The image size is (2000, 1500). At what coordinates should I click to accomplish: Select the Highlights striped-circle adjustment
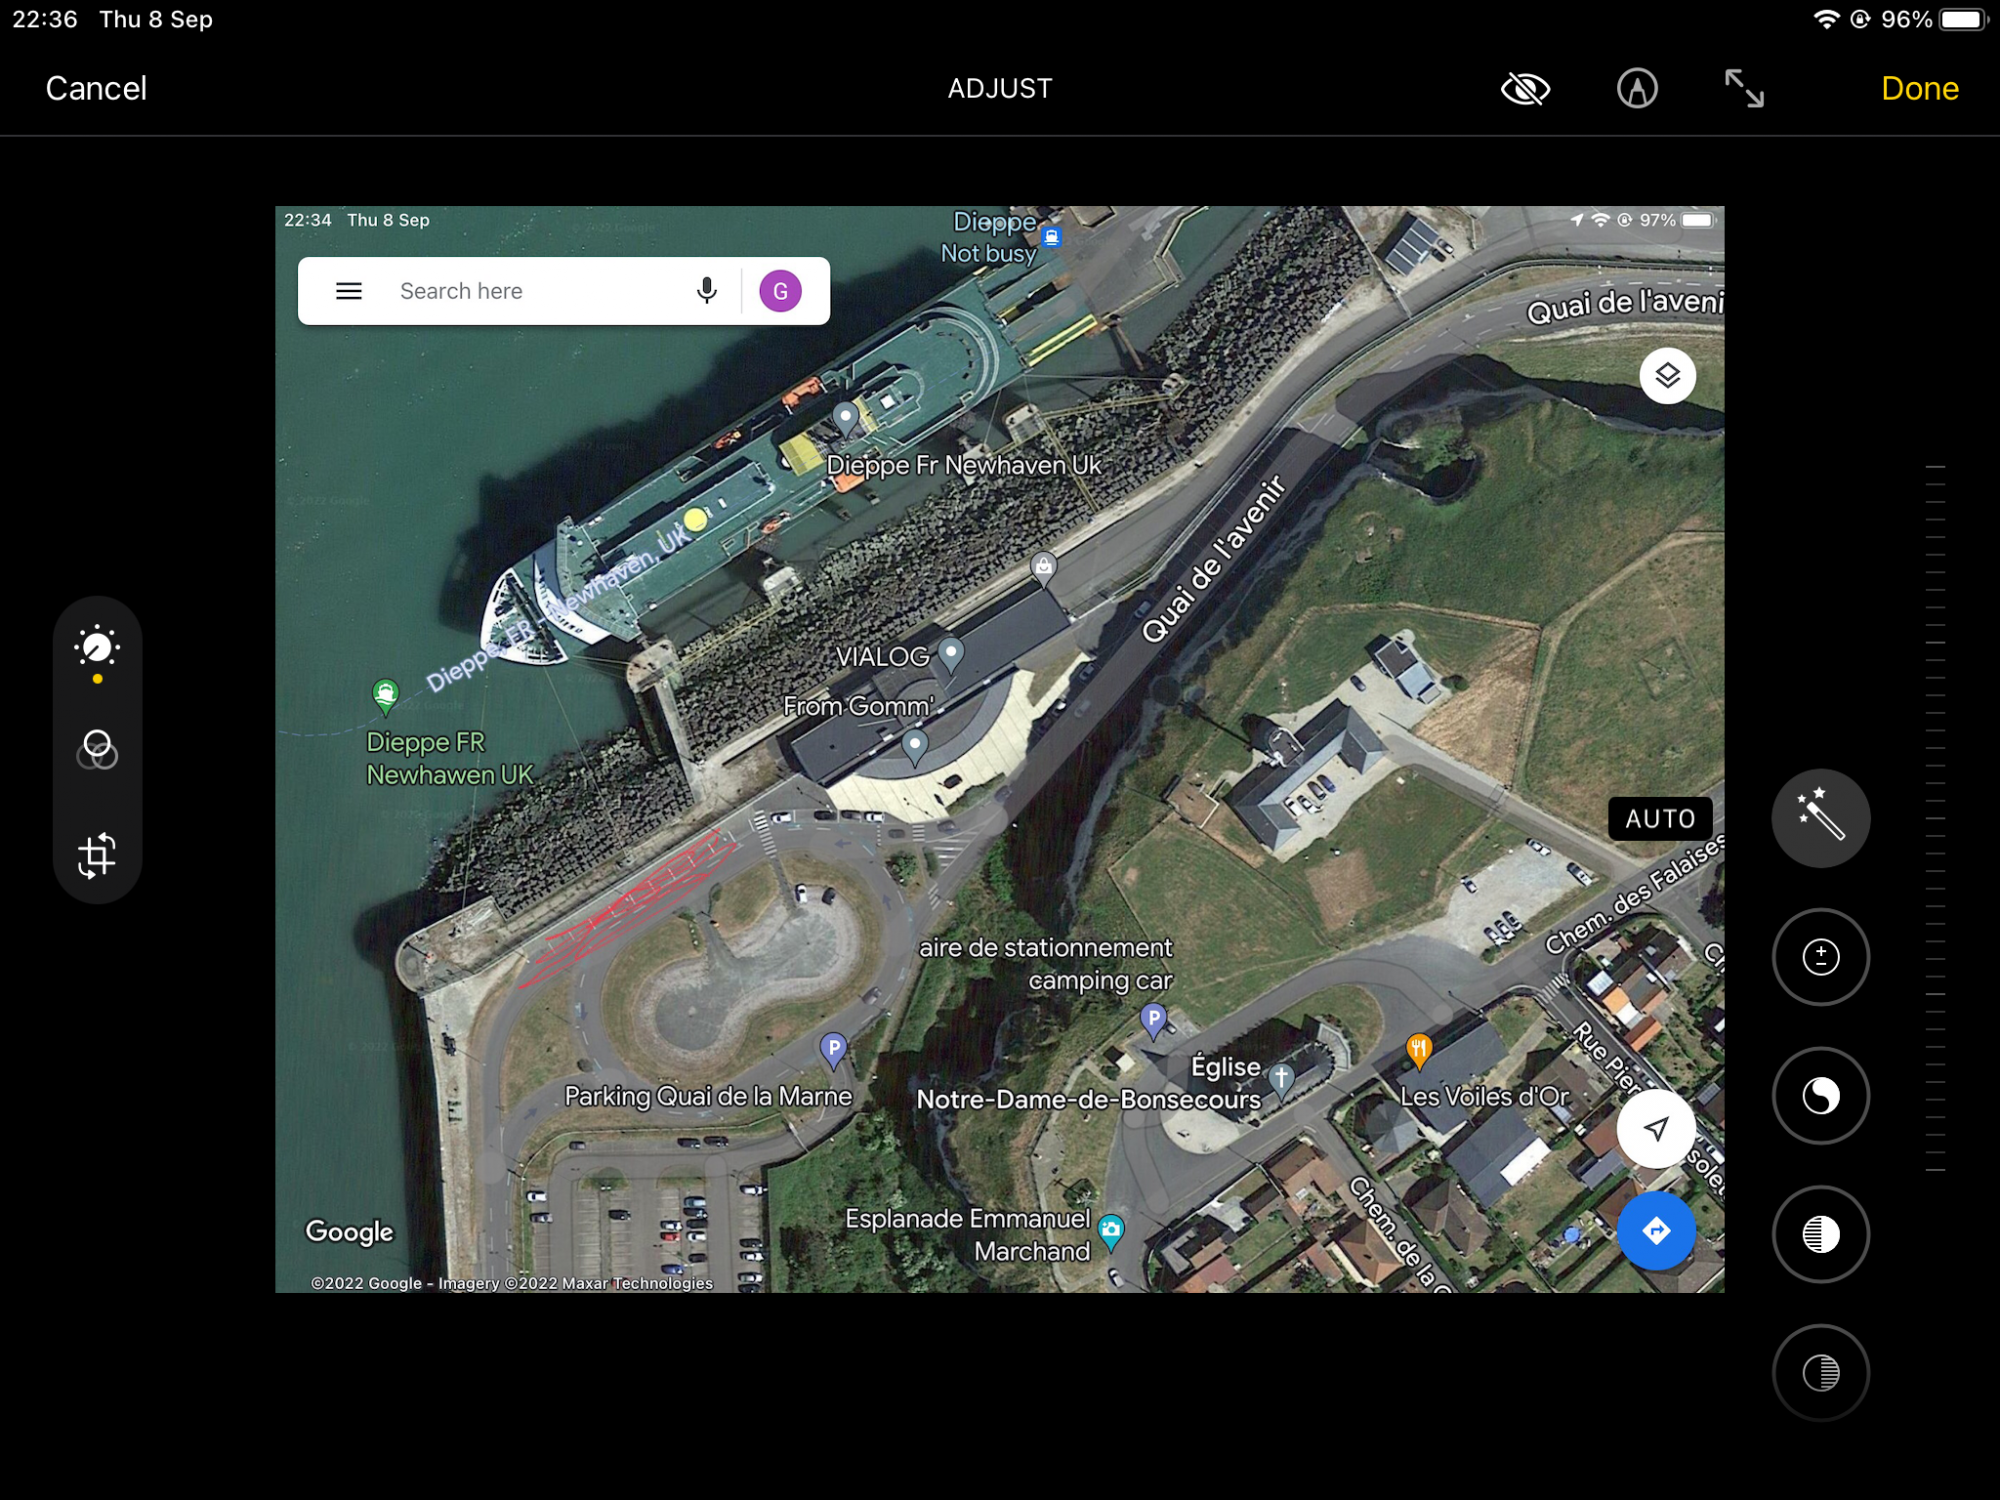(1820, 1234)
